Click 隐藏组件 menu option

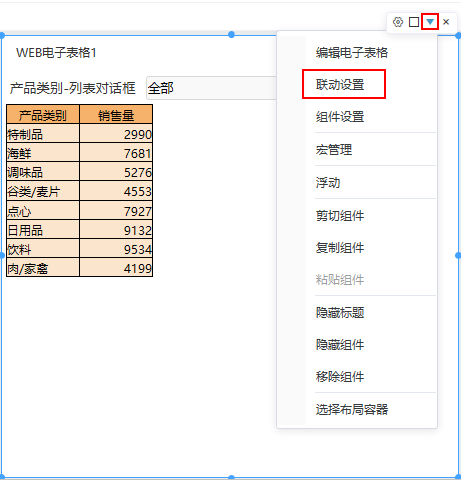pyautogui.click(x=340, y=345)
